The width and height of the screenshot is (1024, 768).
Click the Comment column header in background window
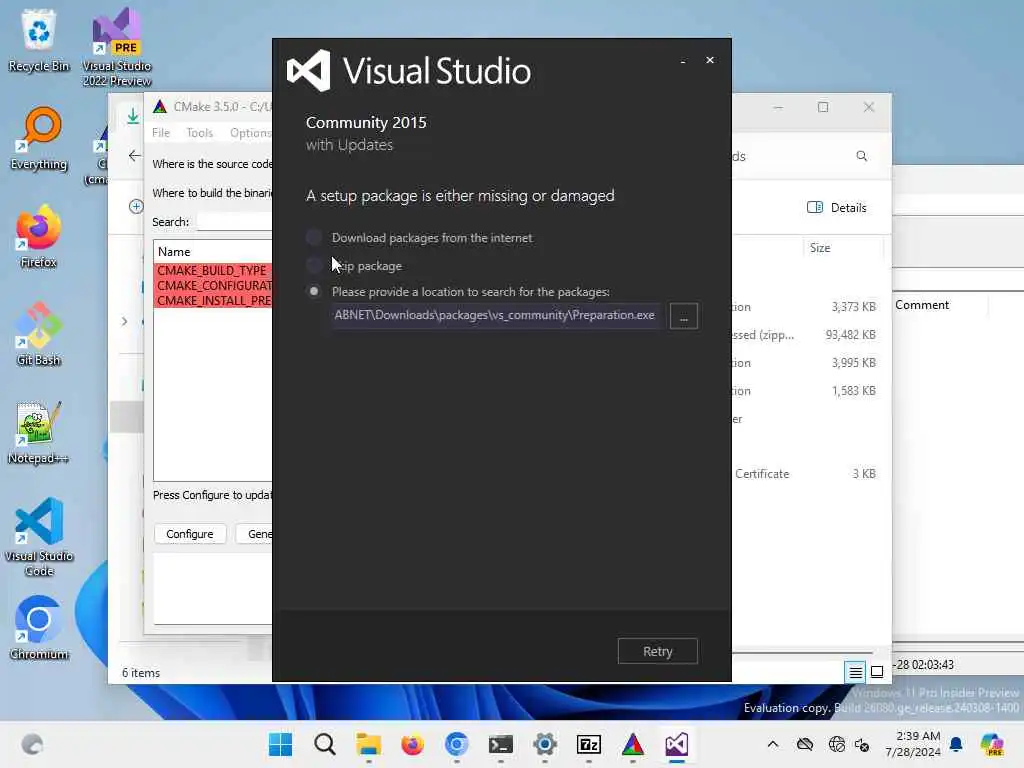point(921,305)
